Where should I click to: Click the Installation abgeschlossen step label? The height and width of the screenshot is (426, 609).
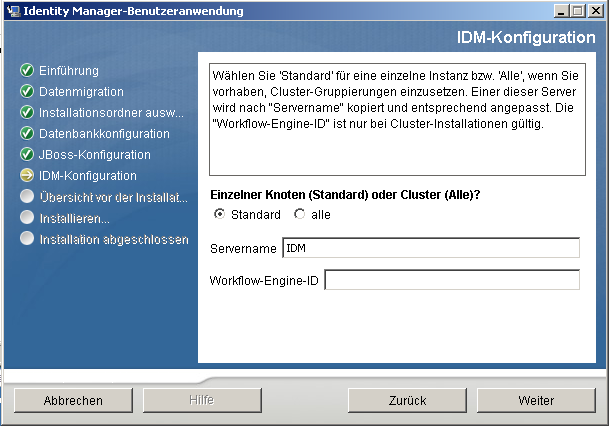tap(114, 240)
